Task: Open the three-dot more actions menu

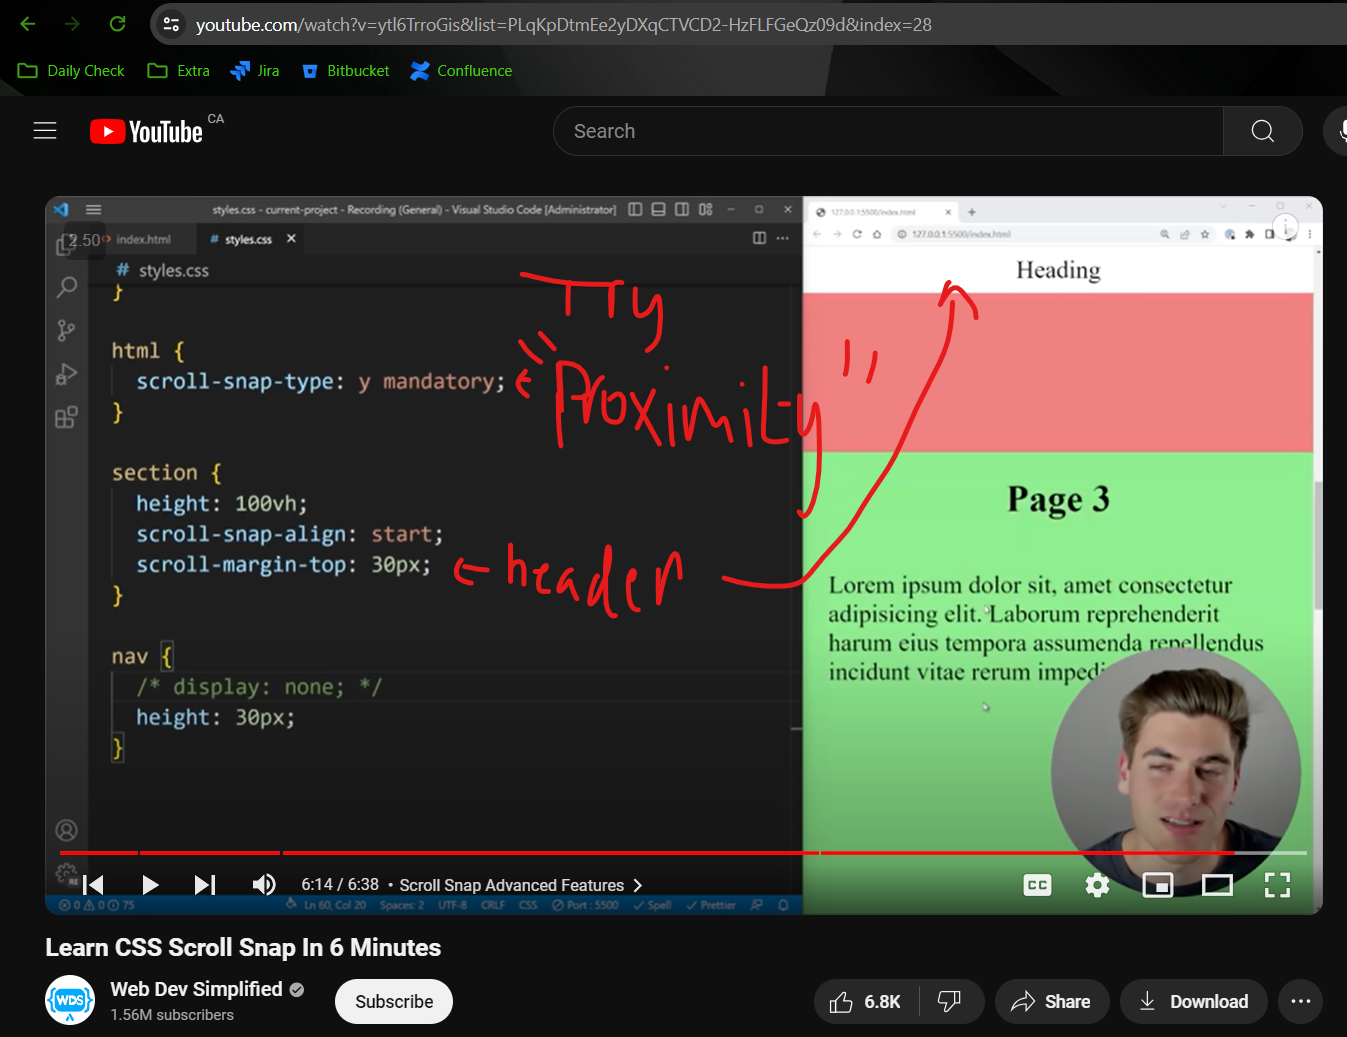Action: (1300, 1001)
